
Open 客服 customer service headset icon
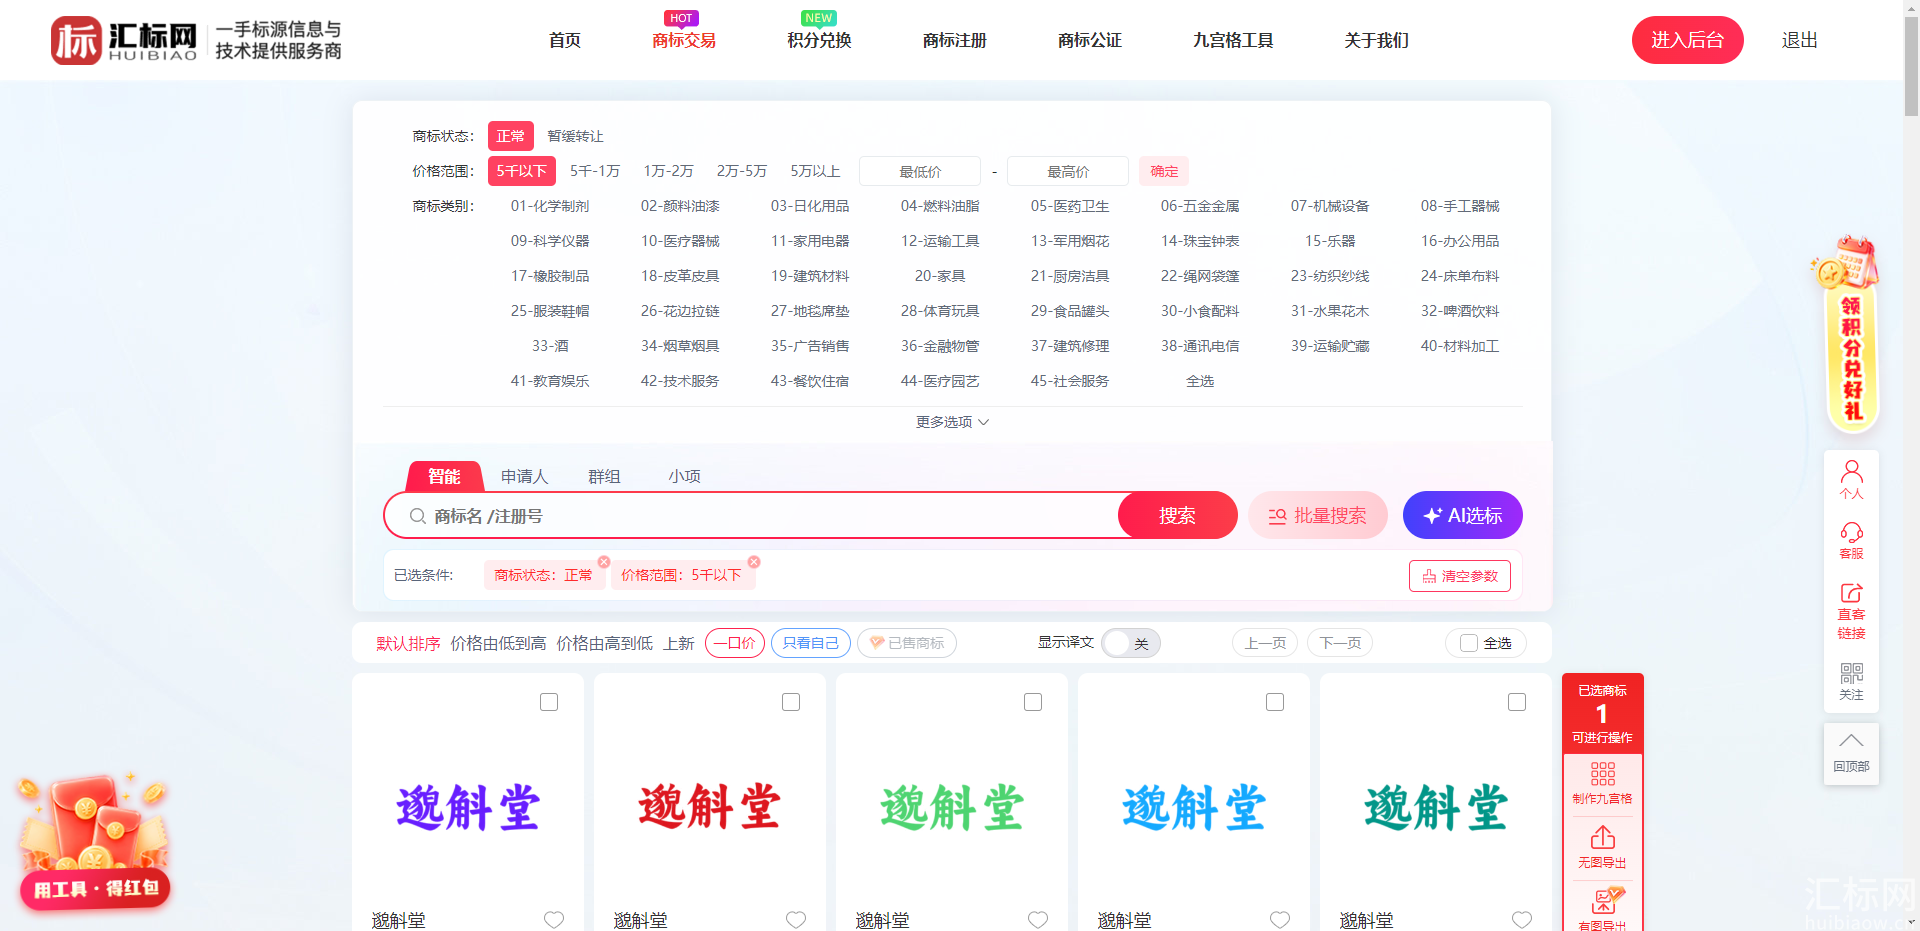[x=1851, y=540]
